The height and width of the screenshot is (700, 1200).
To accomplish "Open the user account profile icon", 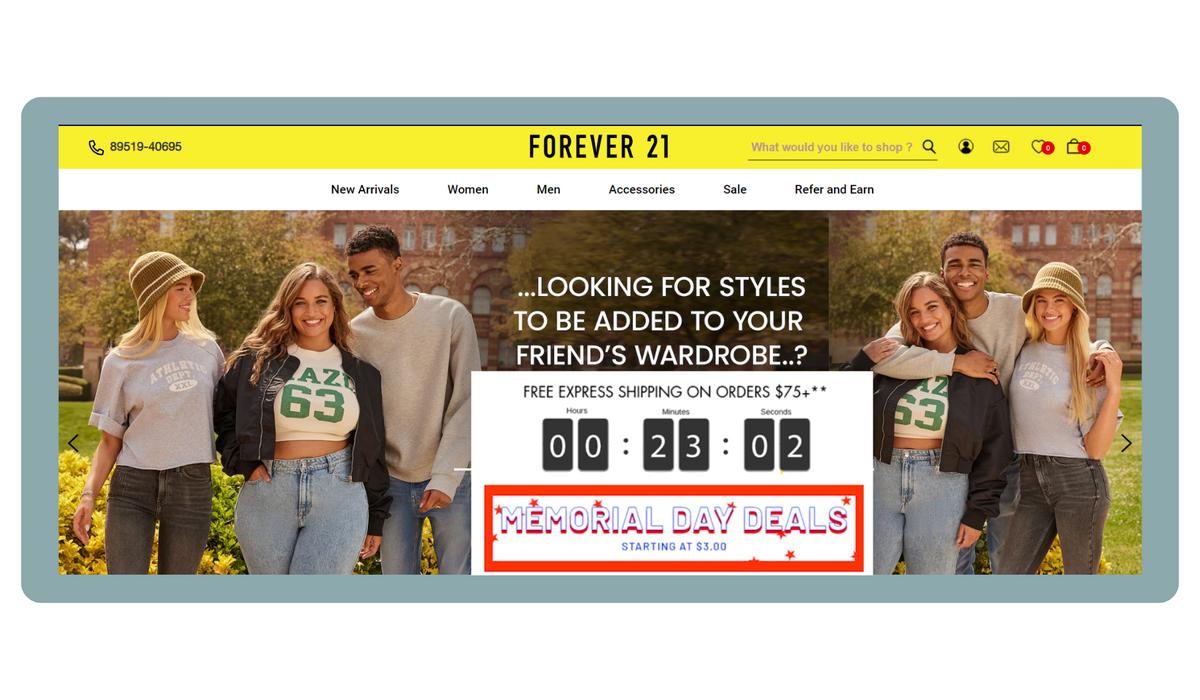I will coord(966,147).
